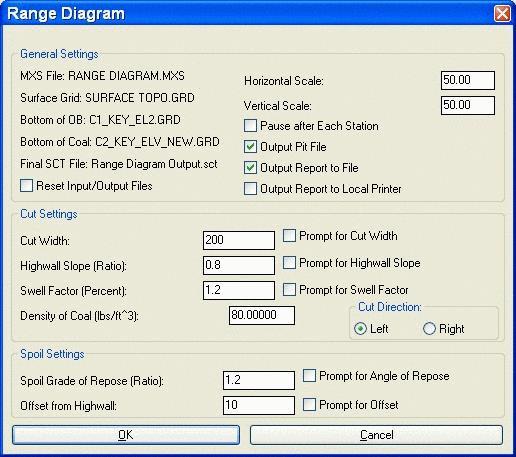The image size is (516, 457).
Task: Enable Pause after Each Station checkbox
Action: click(x=250, y=126)
